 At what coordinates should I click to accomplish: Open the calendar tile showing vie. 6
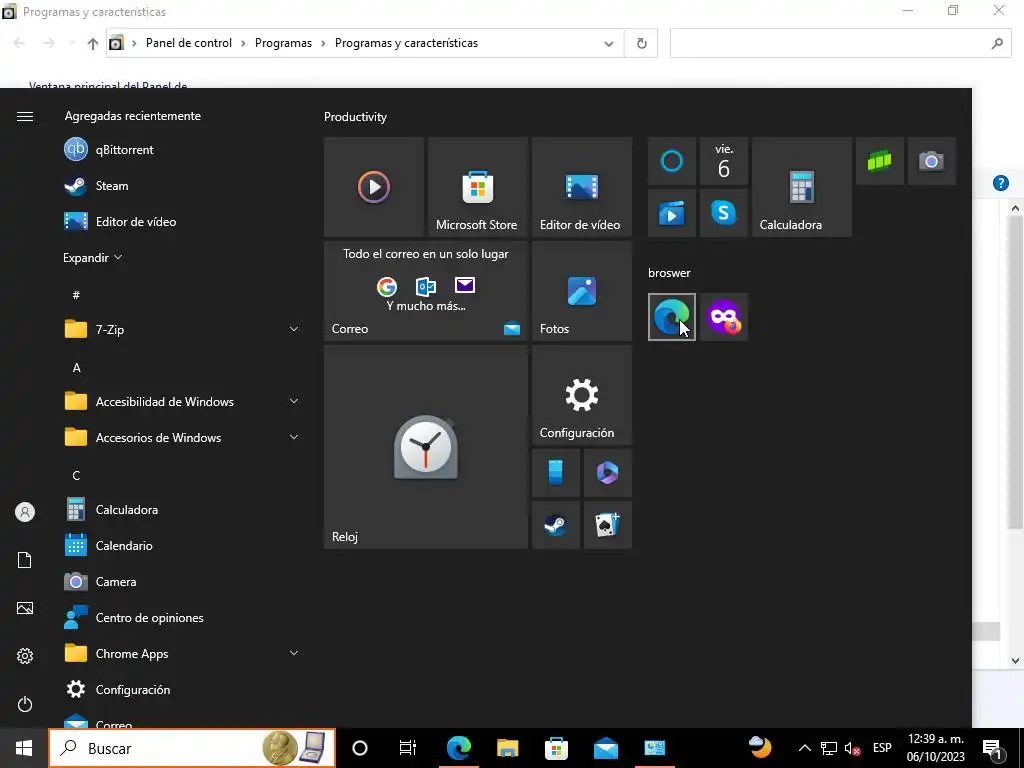click(x=724, y=161)
